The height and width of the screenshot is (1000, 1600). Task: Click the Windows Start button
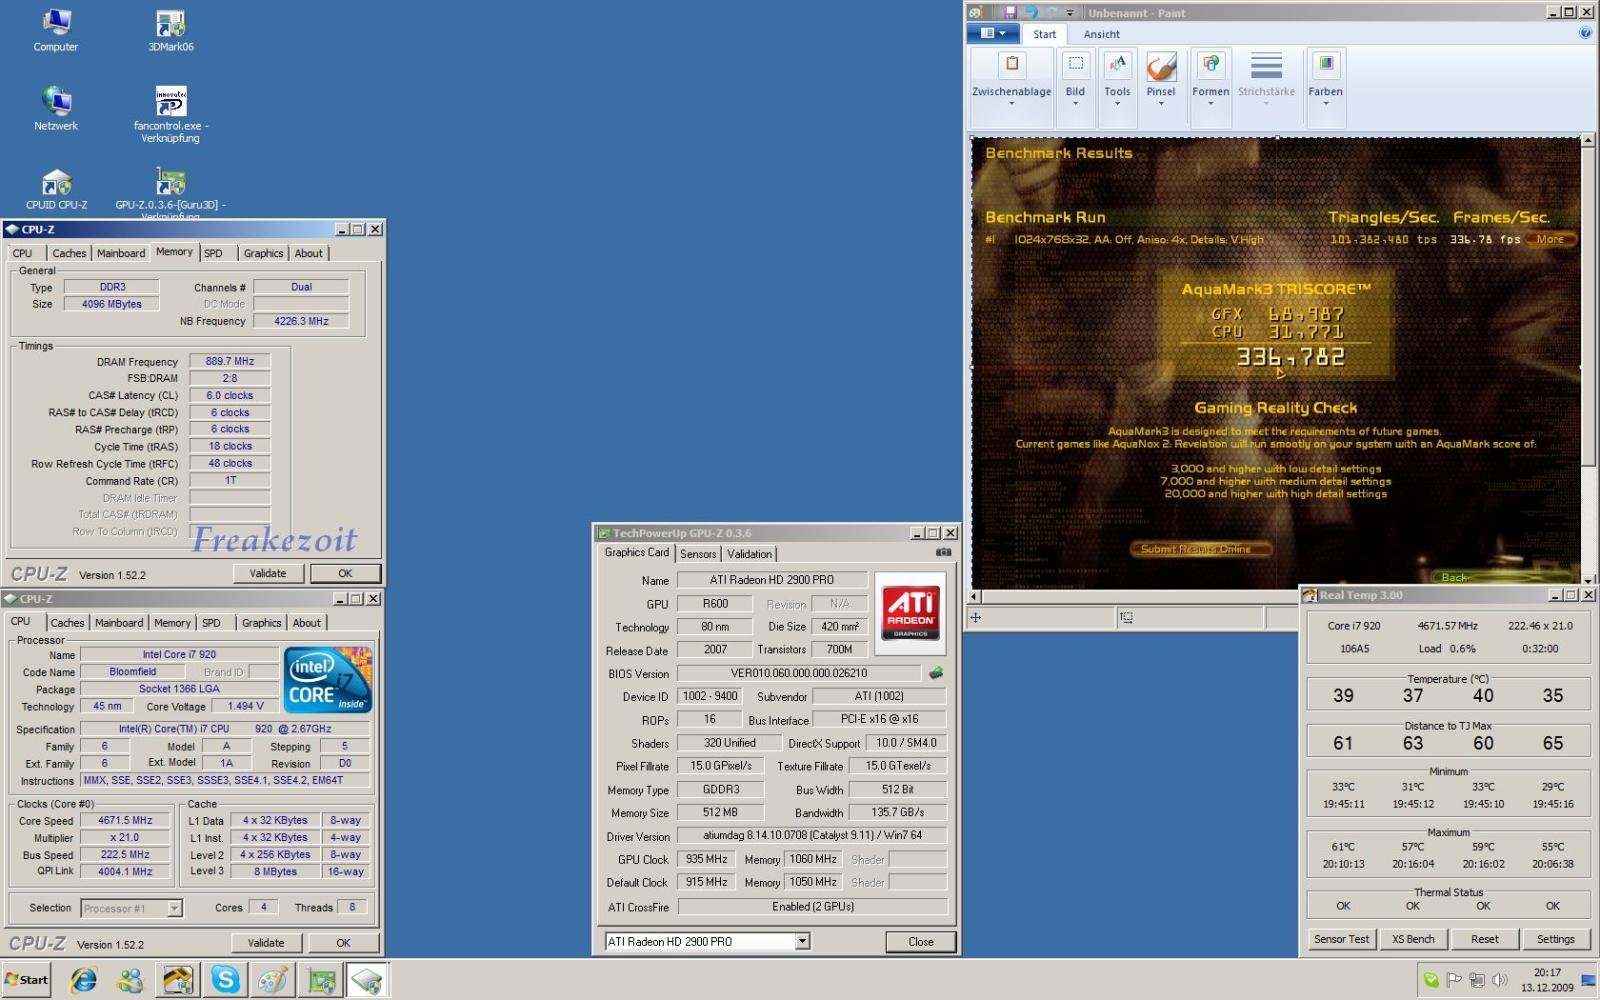26,980
